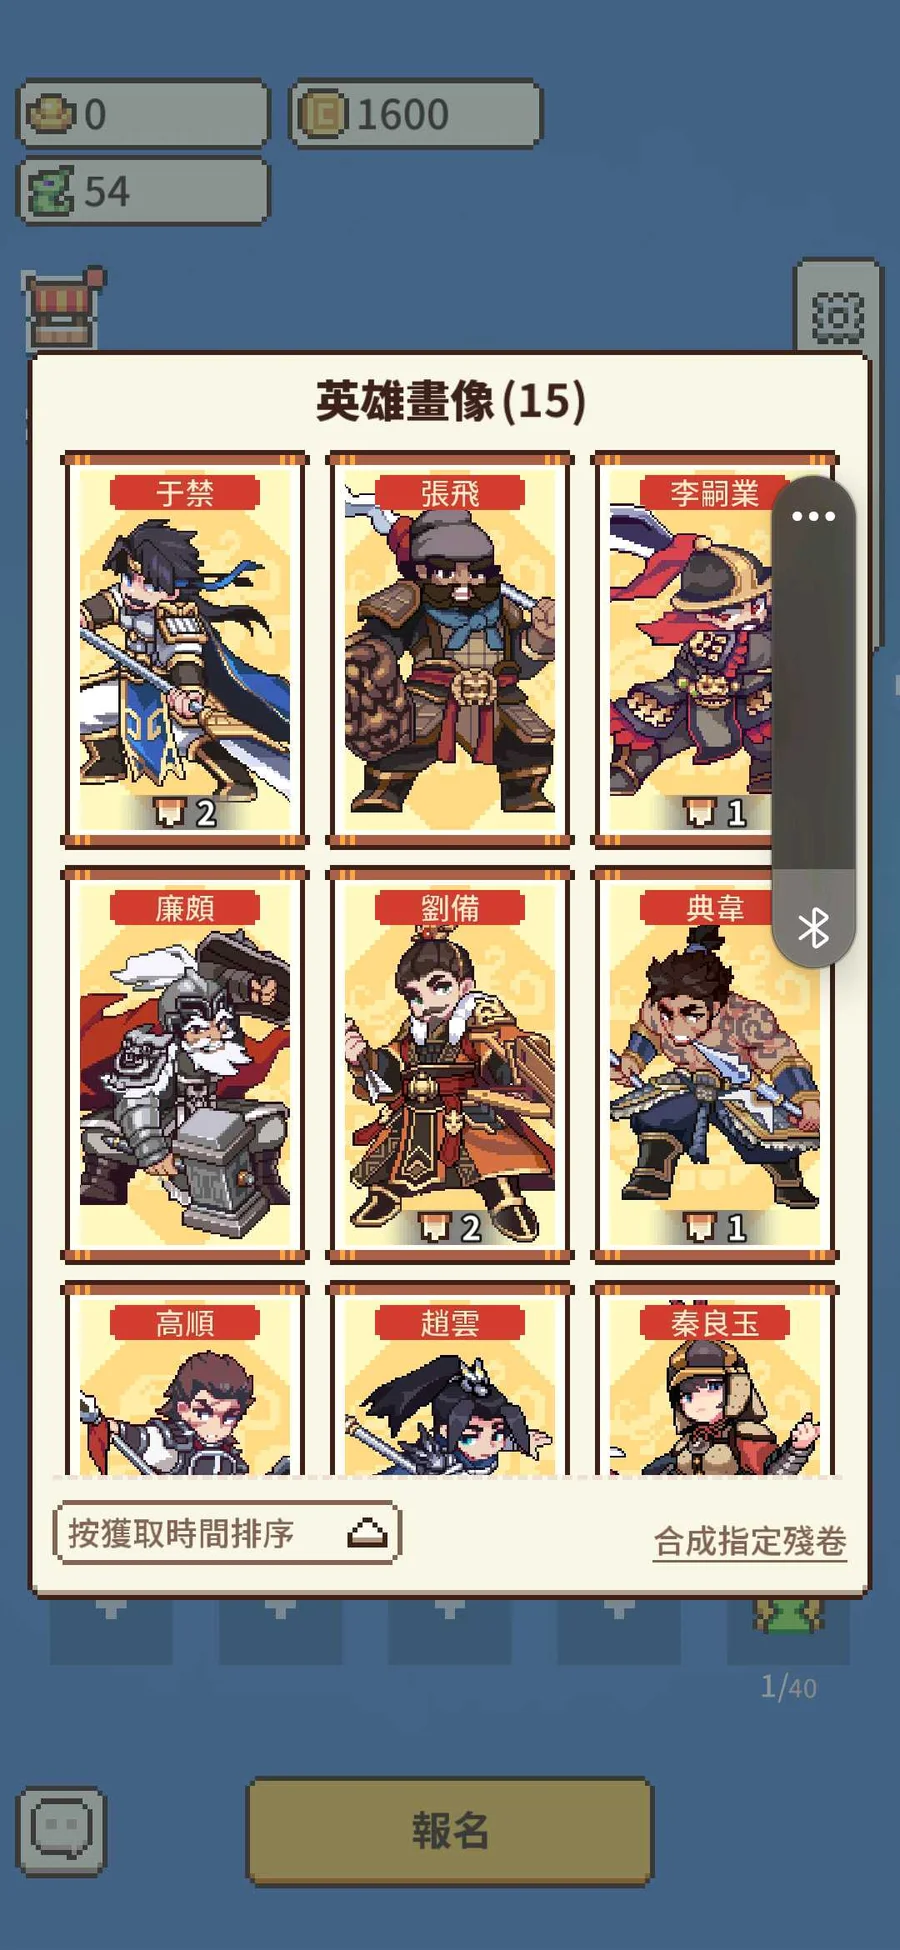This screenshot has width=900, height=1950.
Task: Tap the sort direction arrow toggle
Action: [367, 1533]
